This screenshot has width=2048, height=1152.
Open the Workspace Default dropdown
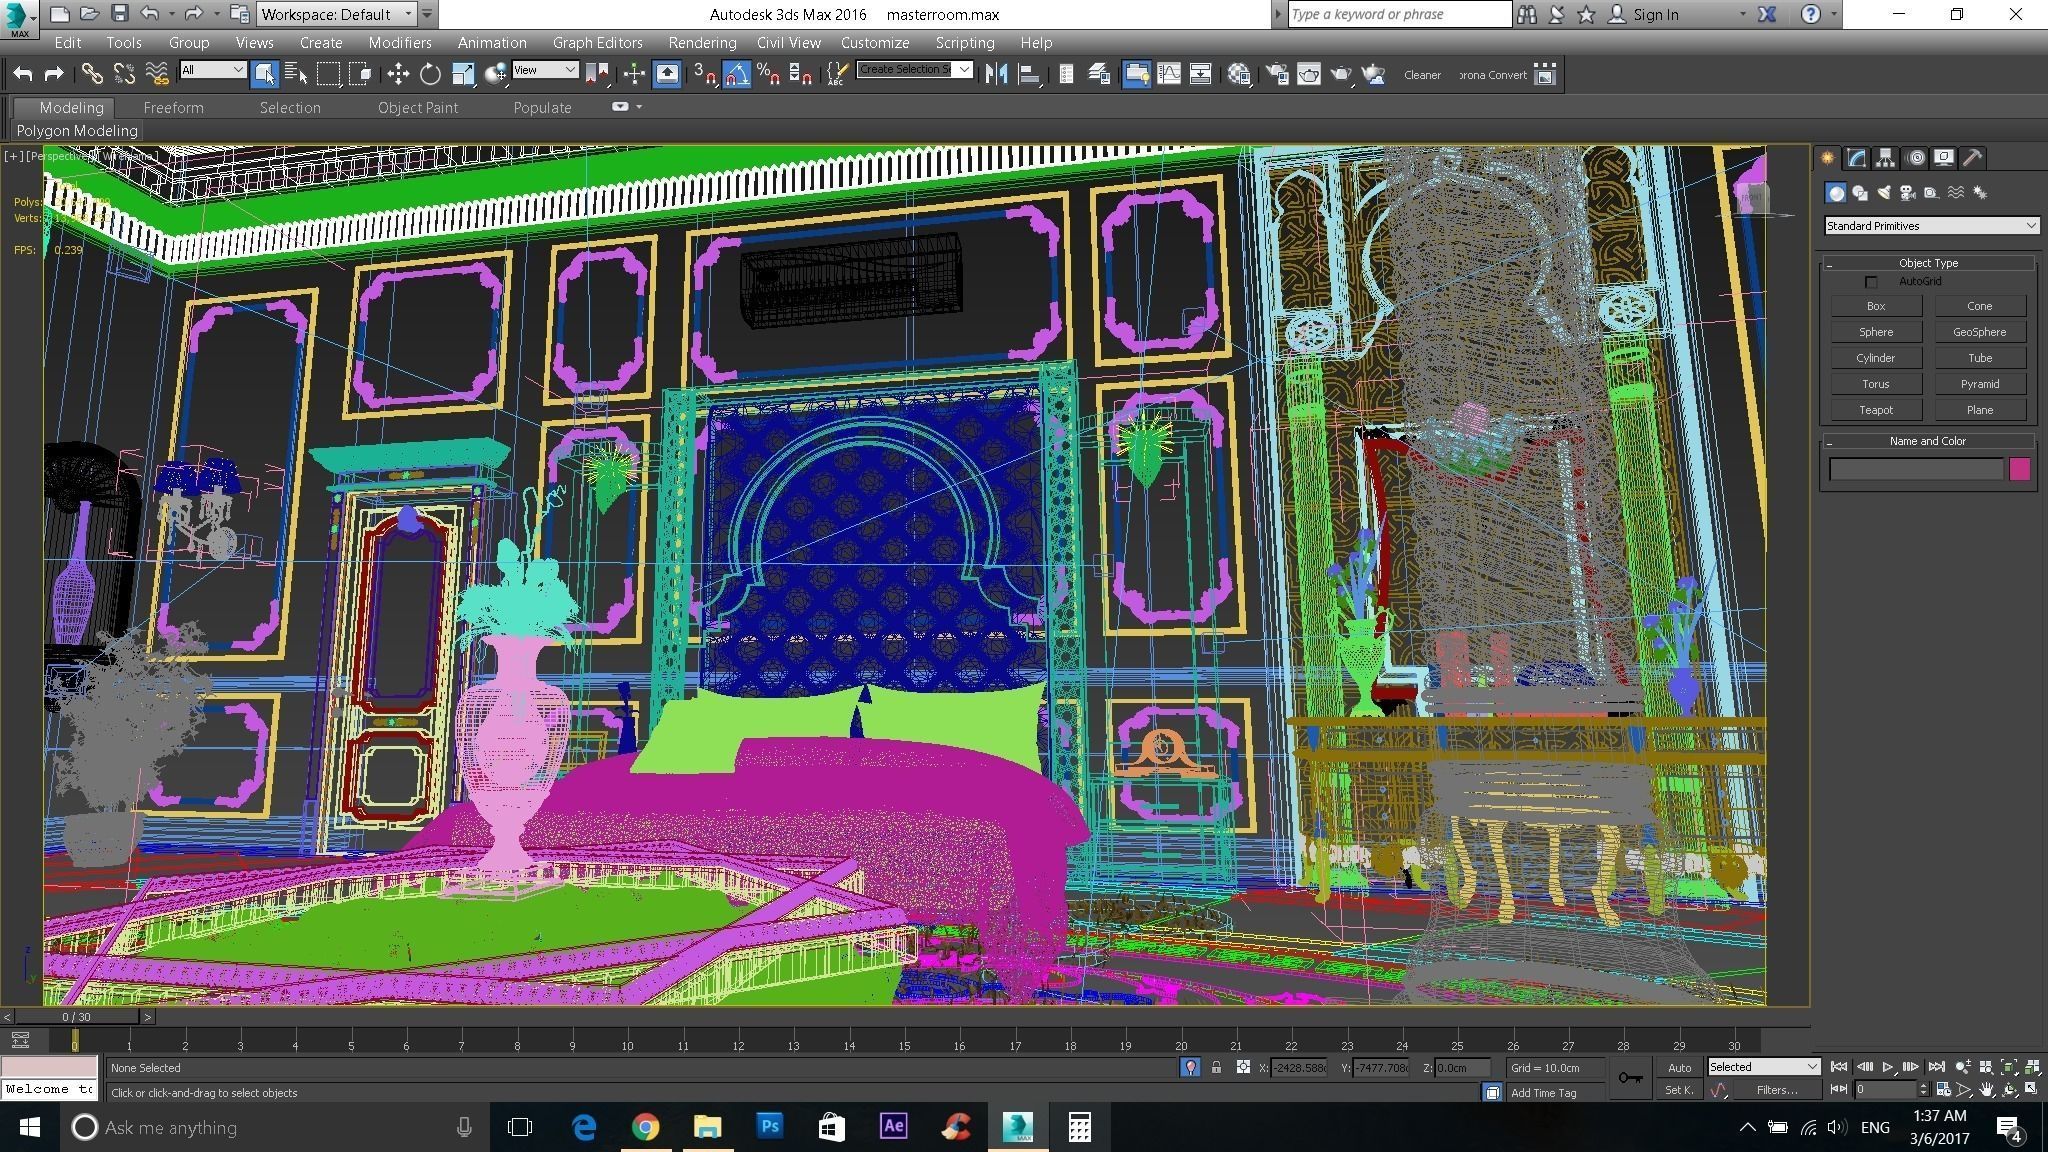coord(337,14)
